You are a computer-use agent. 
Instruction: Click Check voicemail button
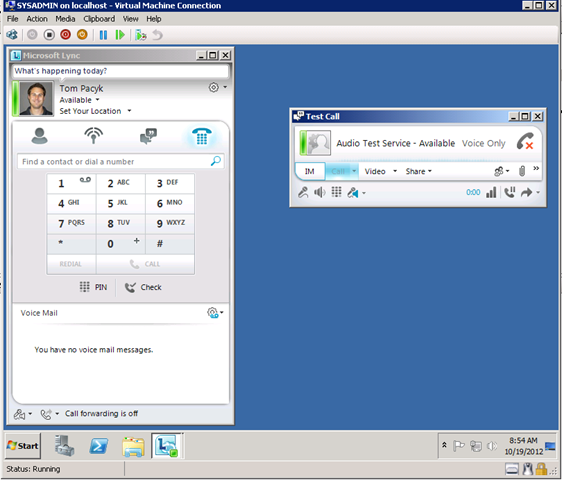[143, 287]
